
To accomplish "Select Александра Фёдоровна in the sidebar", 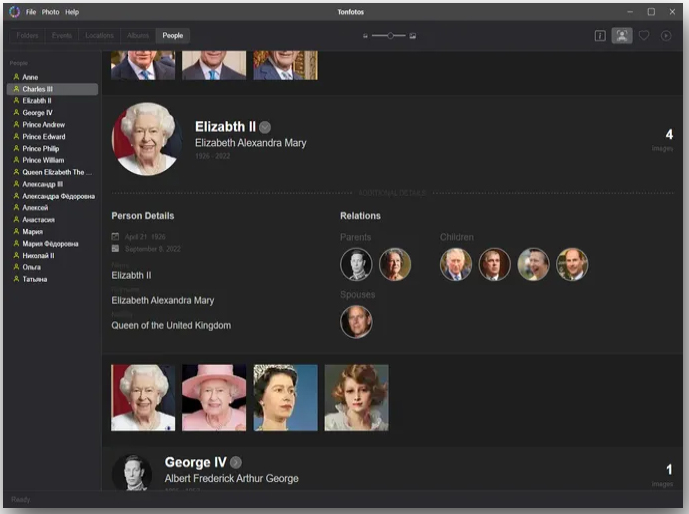I will 52,196.
